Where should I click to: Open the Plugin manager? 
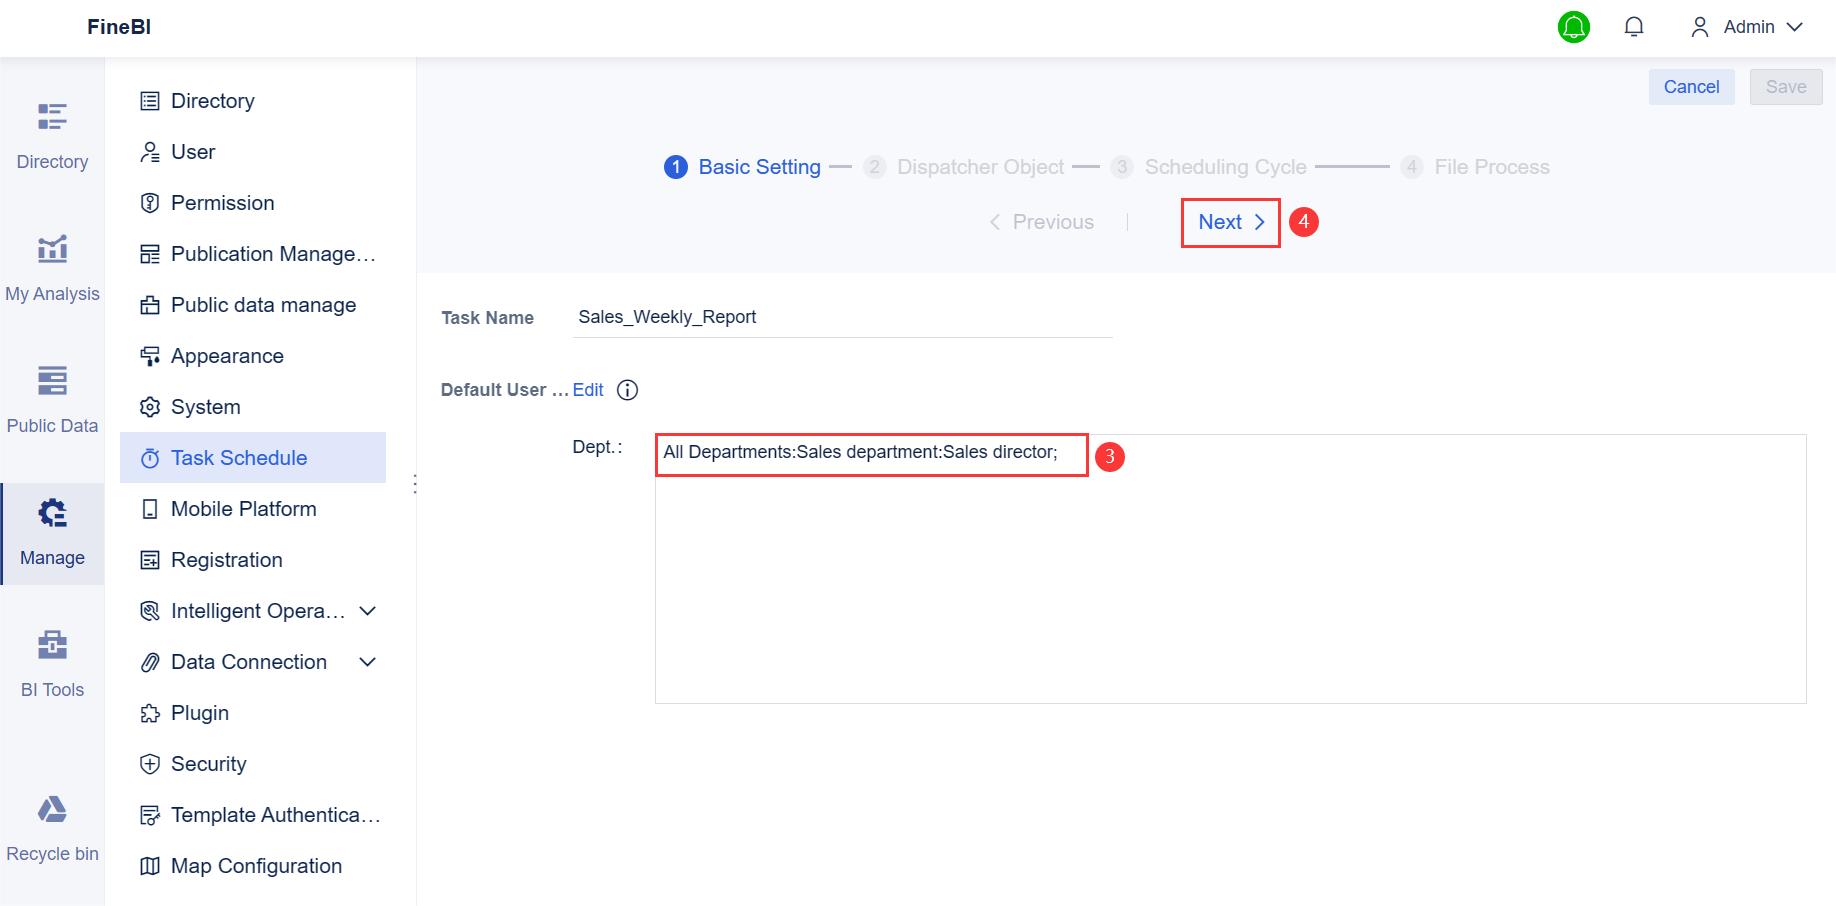[199, 712]
